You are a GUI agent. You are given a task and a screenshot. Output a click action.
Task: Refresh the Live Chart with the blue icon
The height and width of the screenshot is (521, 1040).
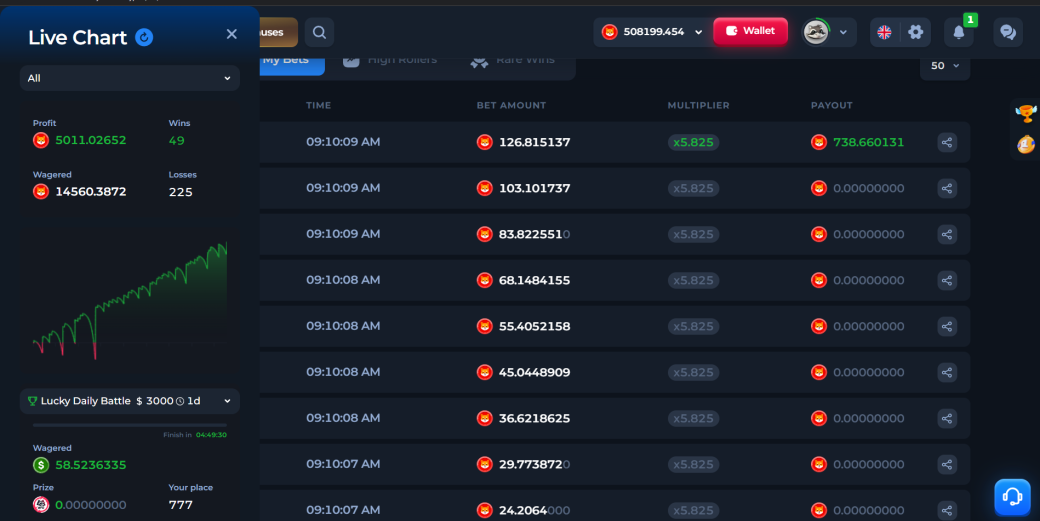(x=144, y=37)
